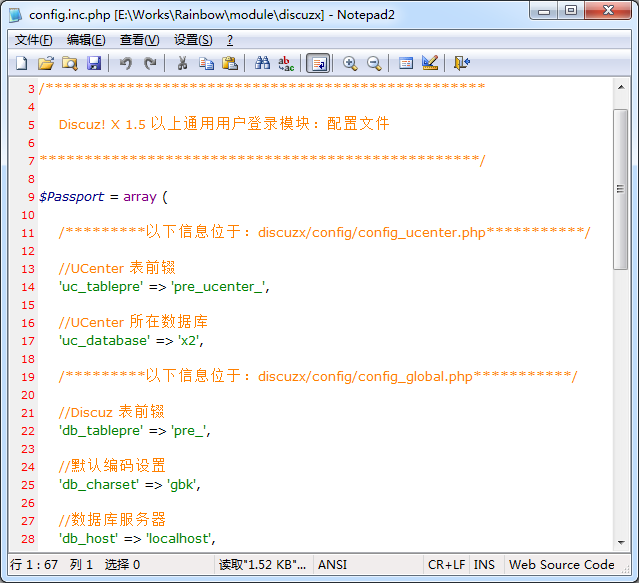
Task: Click the Open file folder icon
Action: (45, 63)
